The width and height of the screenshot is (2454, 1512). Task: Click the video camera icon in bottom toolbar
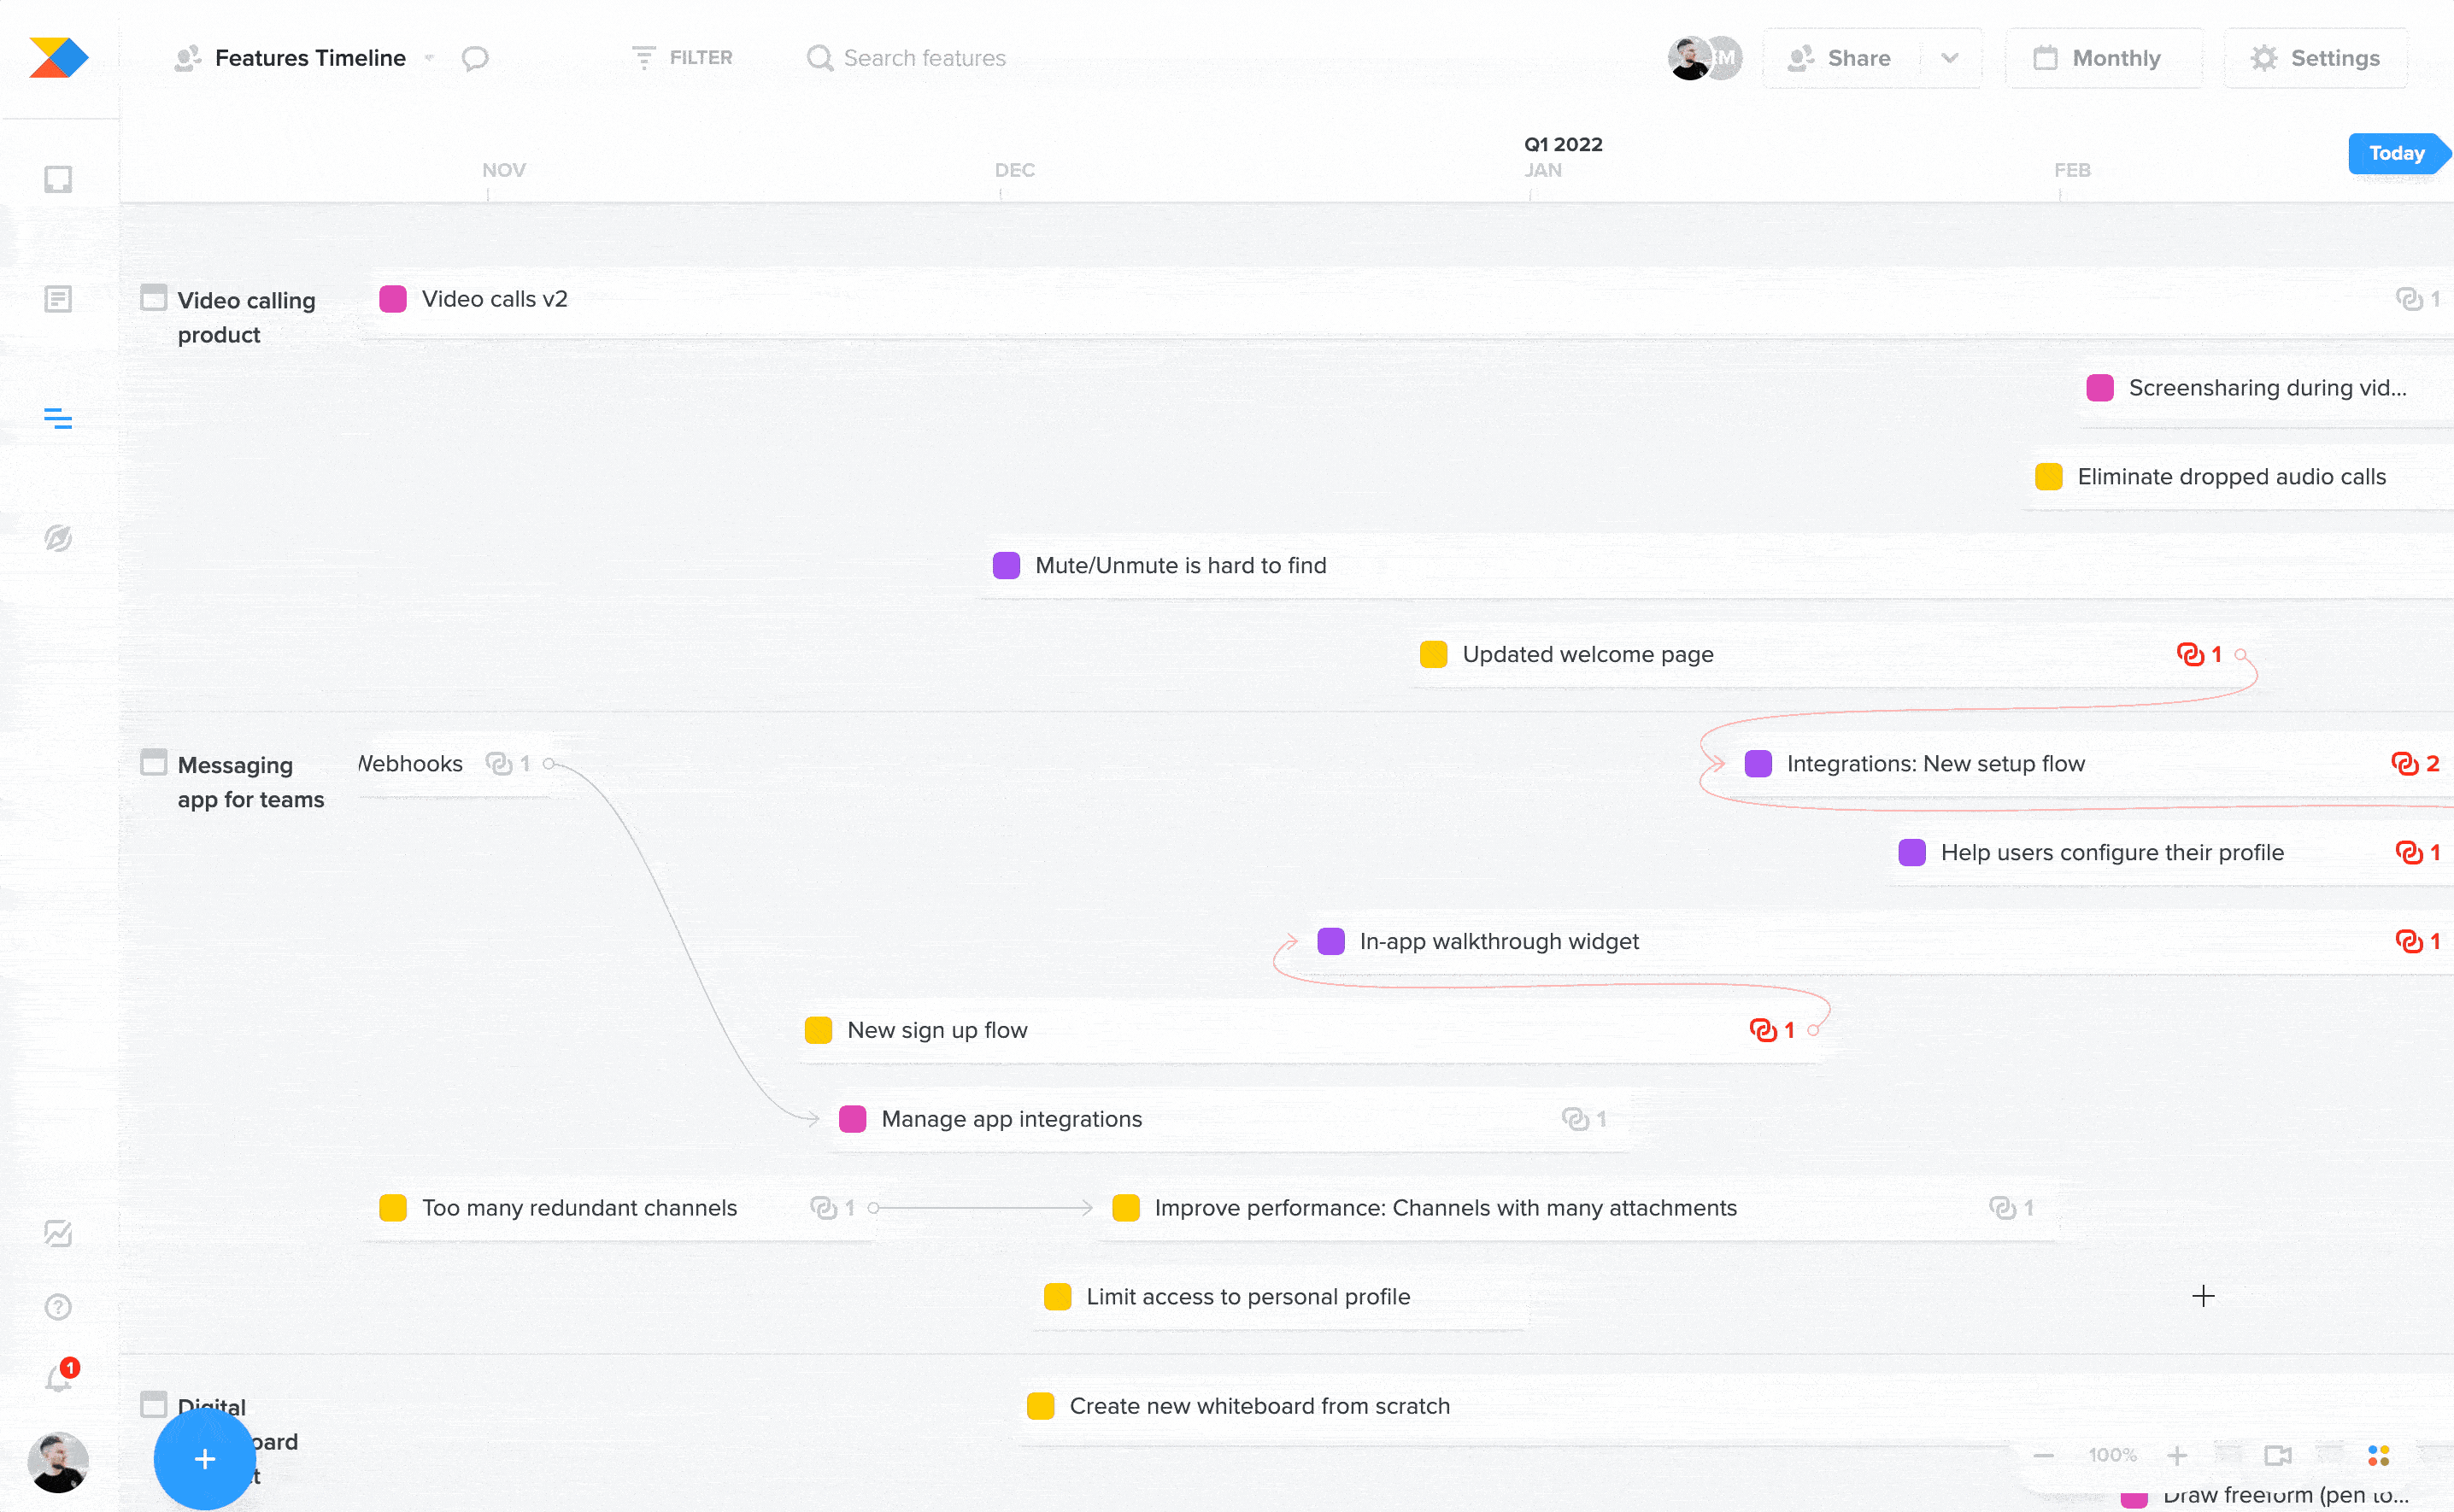click(x=2278, y=1455)
